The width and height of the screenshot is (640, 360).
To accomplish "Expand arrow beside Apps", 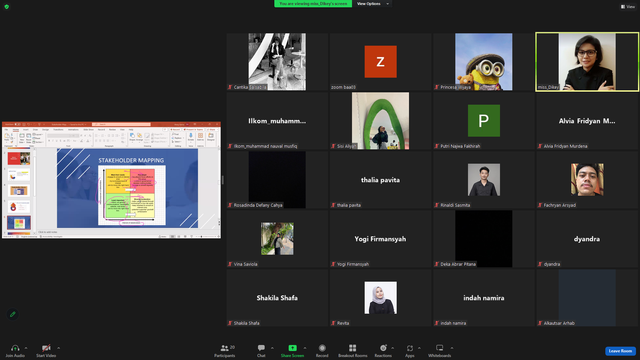I will [x=419, y=348].
